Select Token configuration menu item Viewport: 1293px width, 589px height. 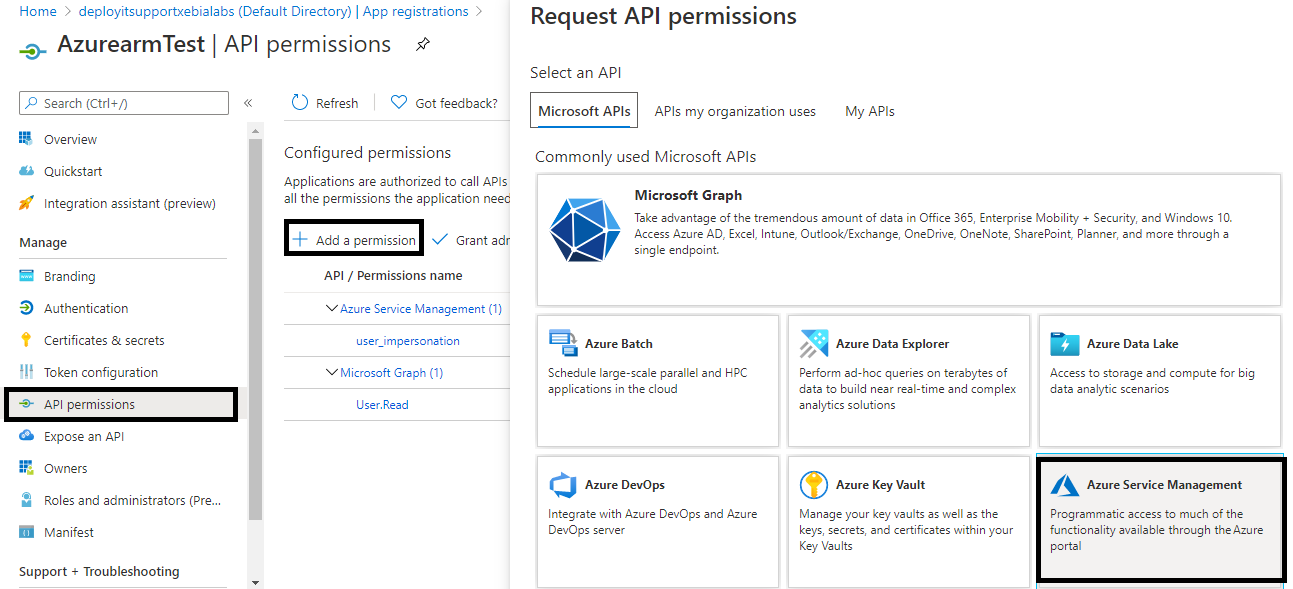tap(101, 372)
